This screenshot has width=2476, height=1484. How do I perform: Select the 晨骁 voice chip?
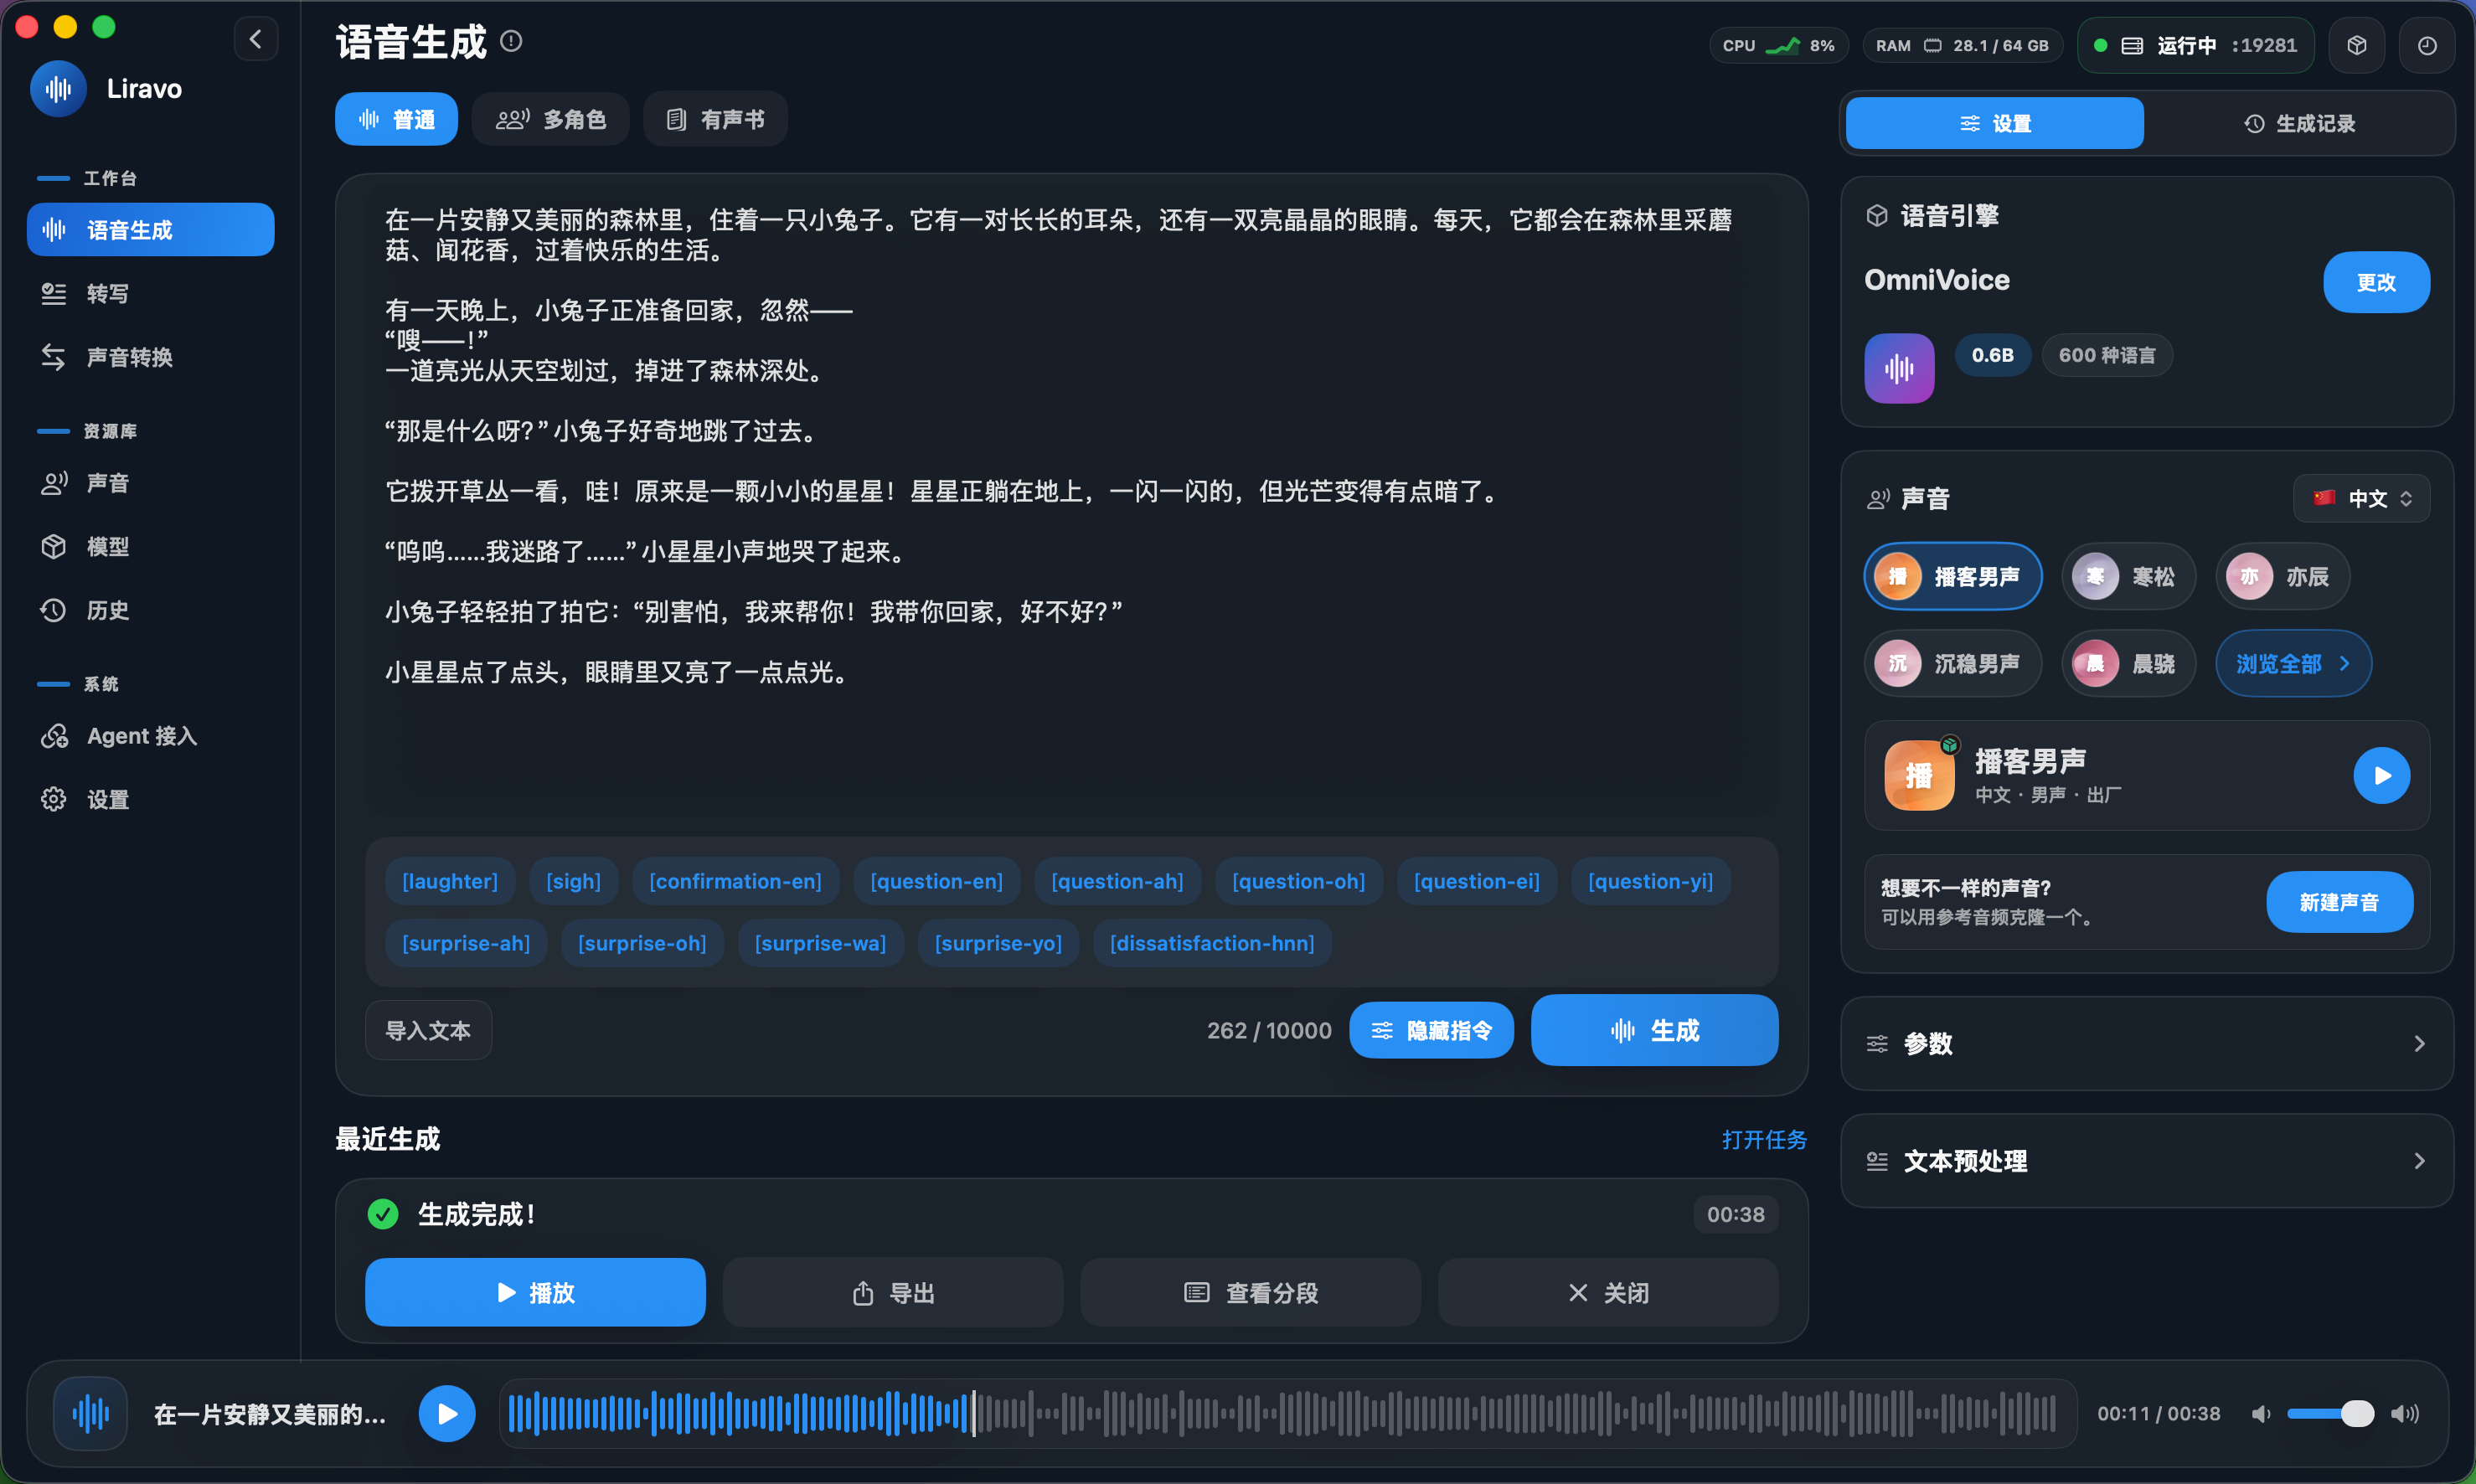pyautogui.click(x=2128, y=663)
